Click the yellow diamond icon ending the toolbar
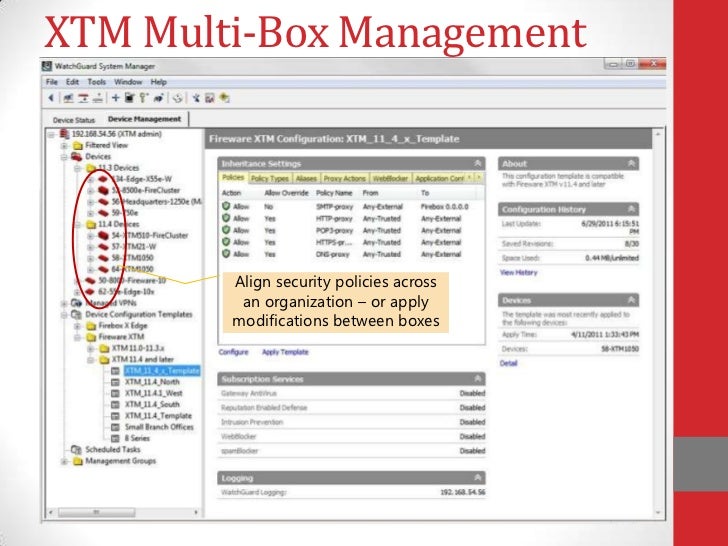The image size is (728, 546). tap(225, 98)
